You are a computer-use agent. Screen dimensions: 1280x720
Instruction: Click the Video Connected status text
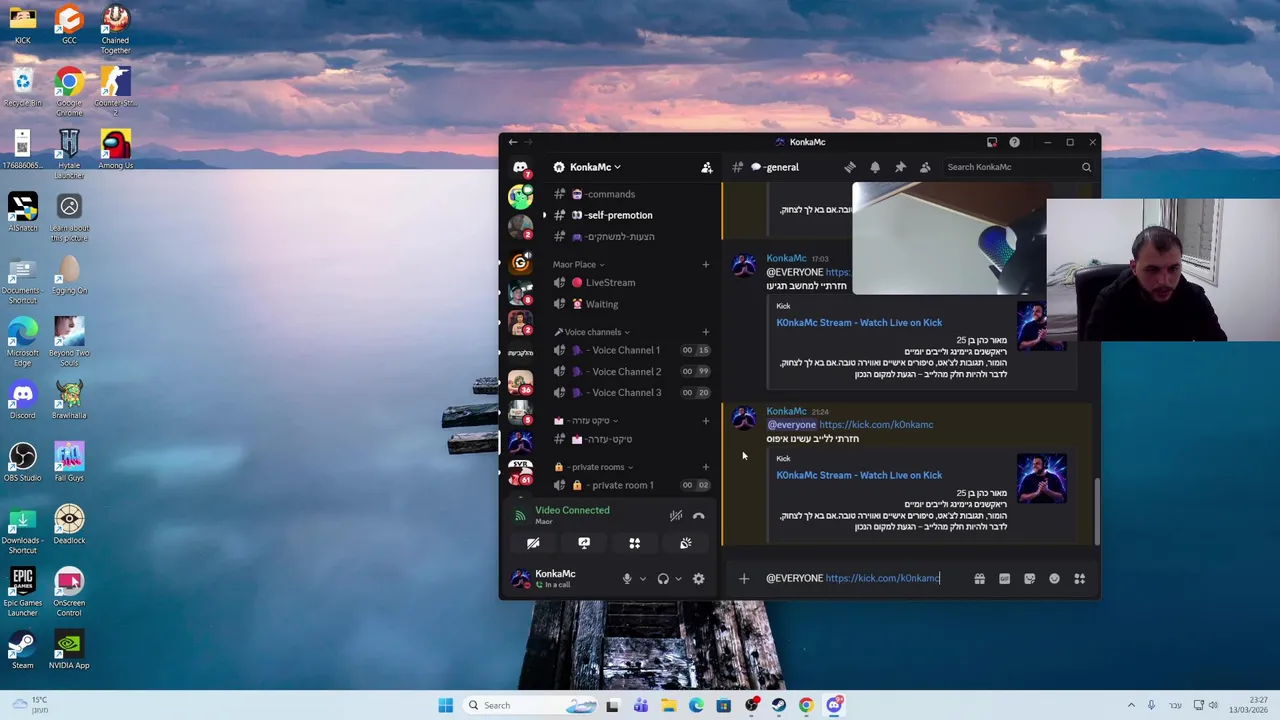click(x=572, y=510)
